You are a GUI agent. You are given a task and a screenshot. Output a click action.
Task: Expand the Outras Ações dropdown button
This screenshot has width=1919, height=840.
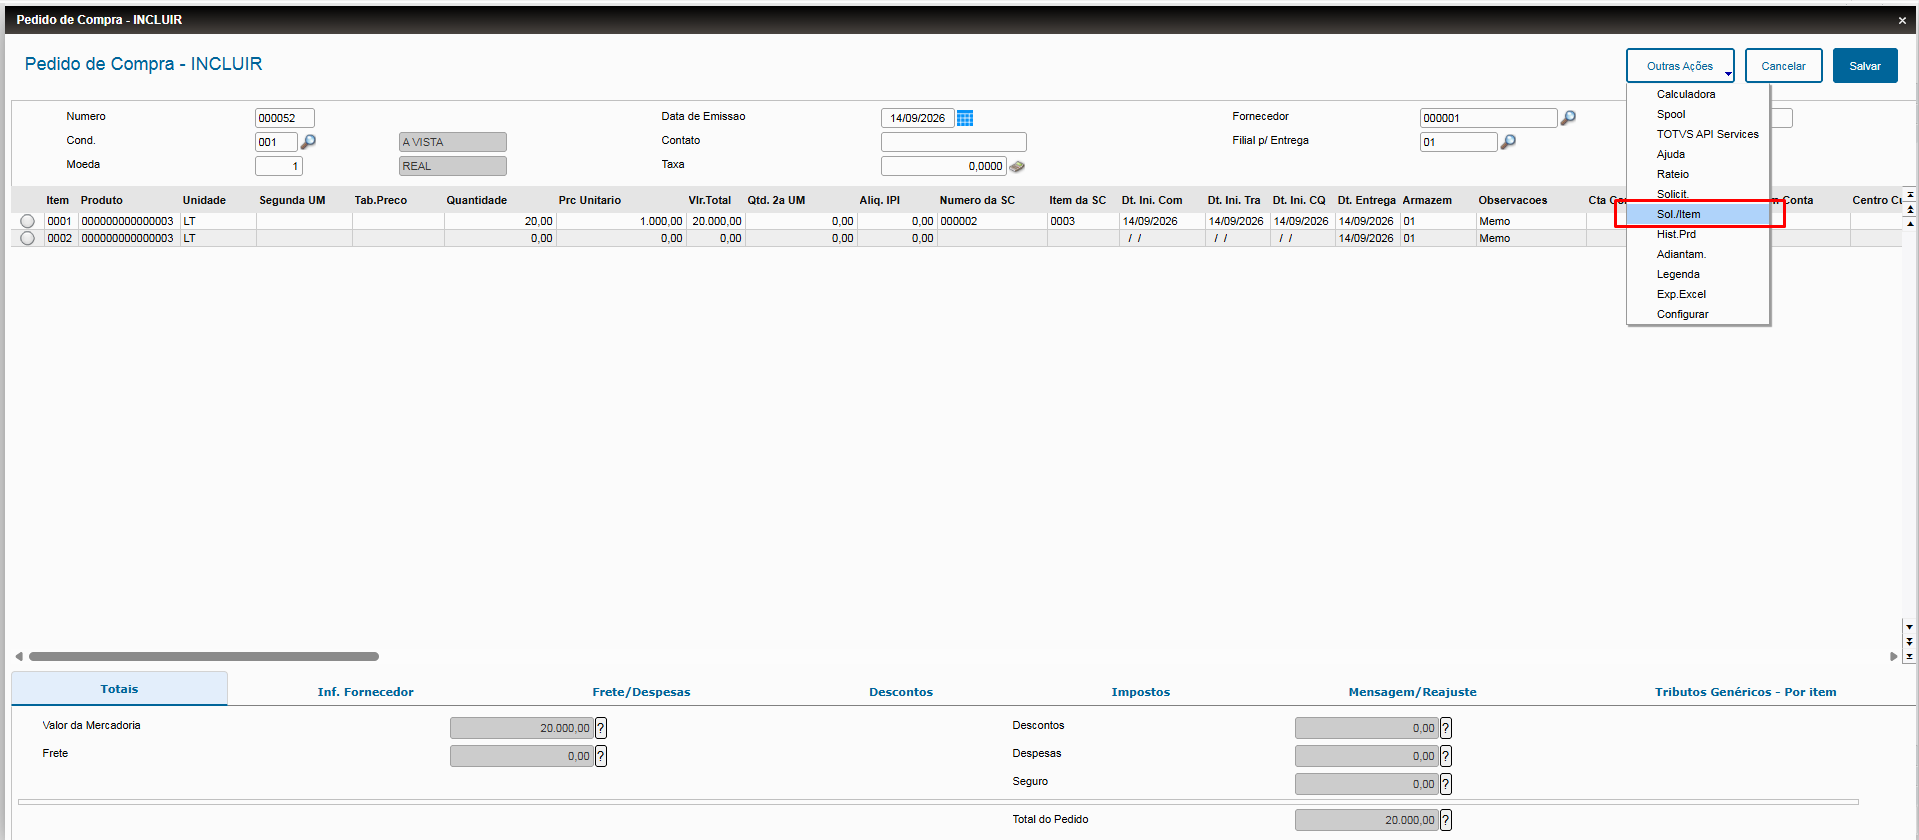pyautogui.click(x=1680, y=66)
